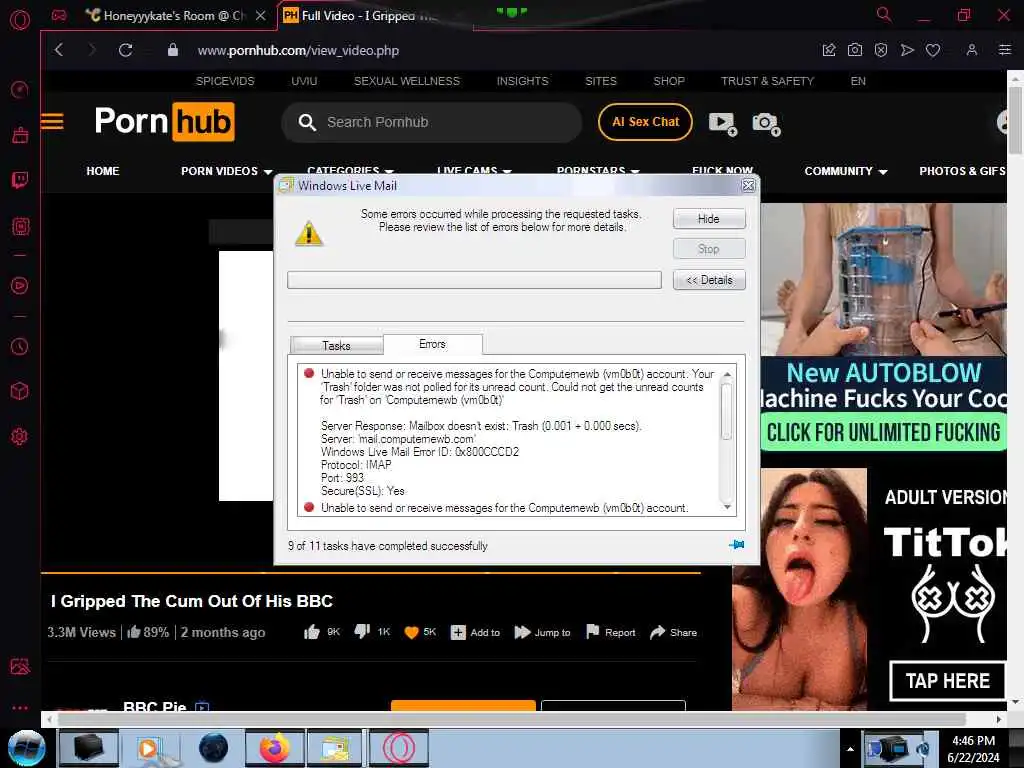The height and width of the screenshot is (768, 1024).
Task: Click the errors list scroll up arrow
Action: [x=727, y=374]
